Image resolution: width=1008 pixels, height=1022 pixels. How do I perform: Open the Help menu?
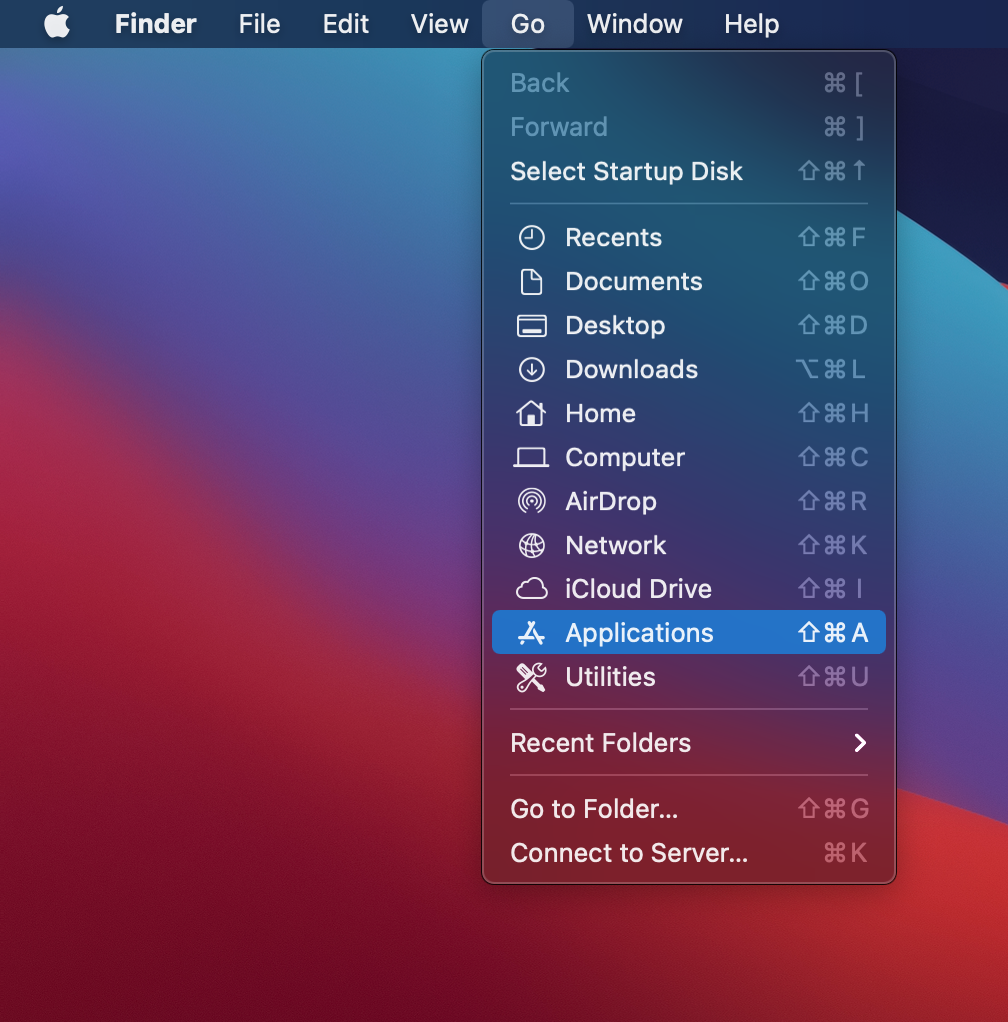[752, 24]
